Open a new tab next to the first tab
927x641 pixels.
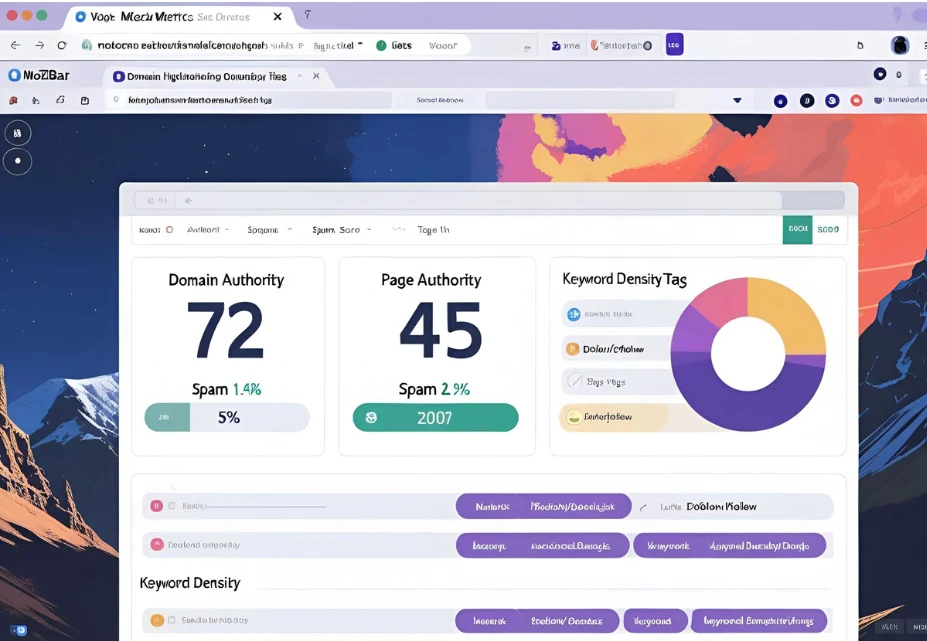coord(307,15)
